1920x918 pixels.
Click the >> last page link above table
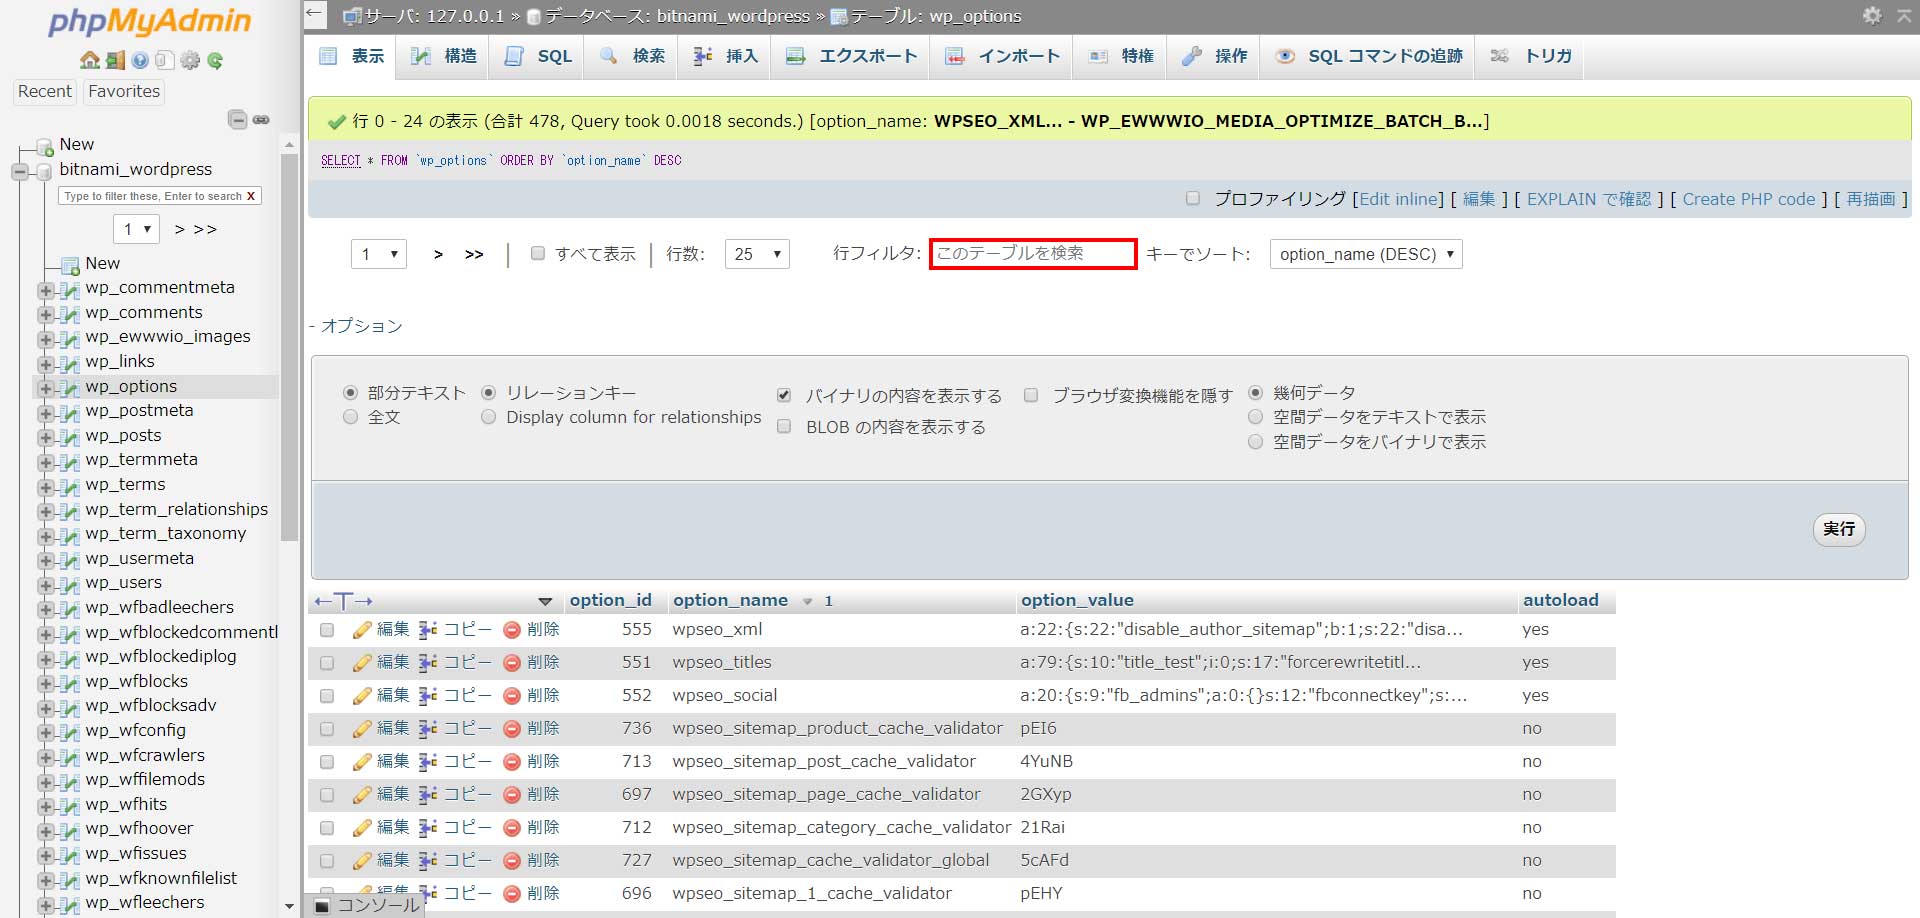[474, 254]
